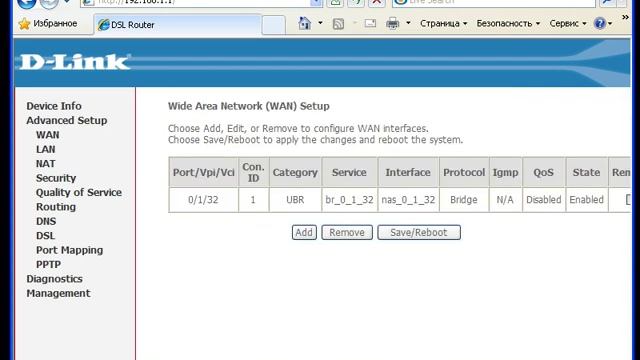This screenshot has width=640, height=360.
Task: Click the Read Mail icon
Action: pos(370,24)
